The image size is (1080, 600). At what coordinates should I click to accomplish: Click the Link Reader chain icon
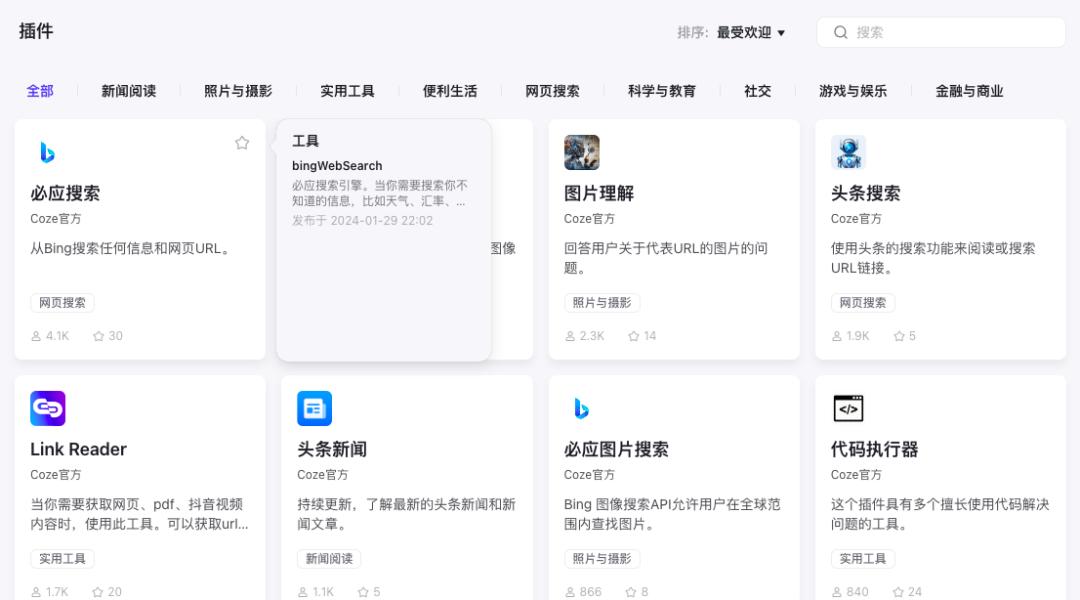point(48,408)
